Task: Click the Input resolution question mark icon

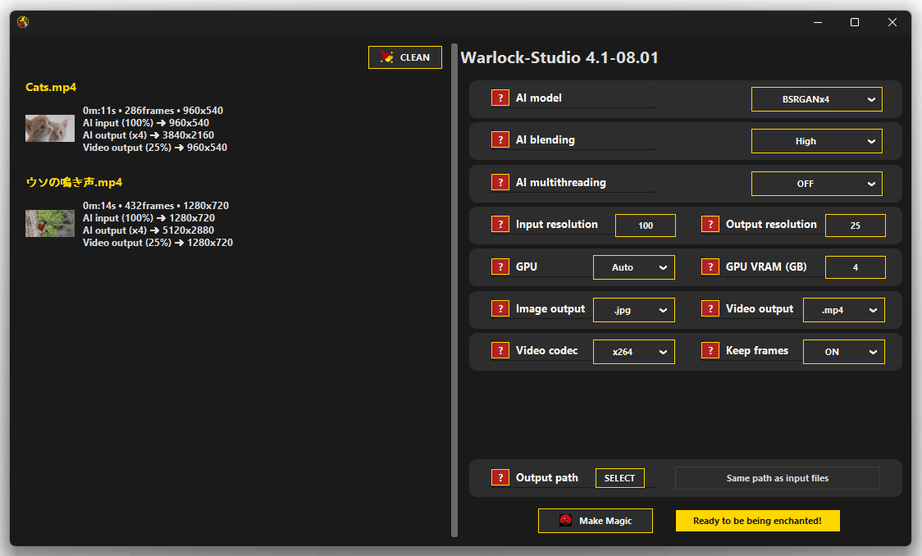Action: click(x=500, y=225)
